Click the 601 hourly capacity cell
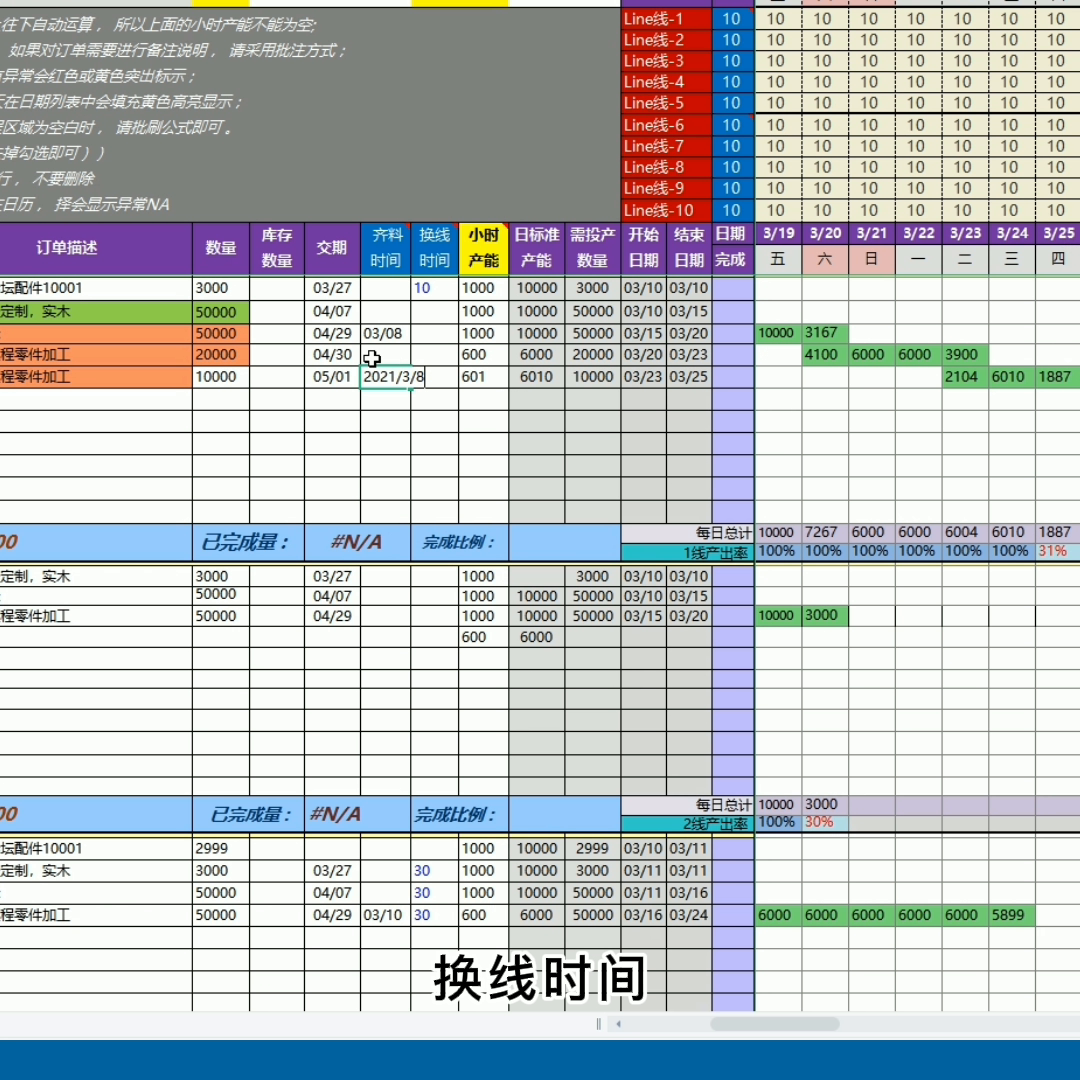The image size is (1080, 1080). click(484, 377)
